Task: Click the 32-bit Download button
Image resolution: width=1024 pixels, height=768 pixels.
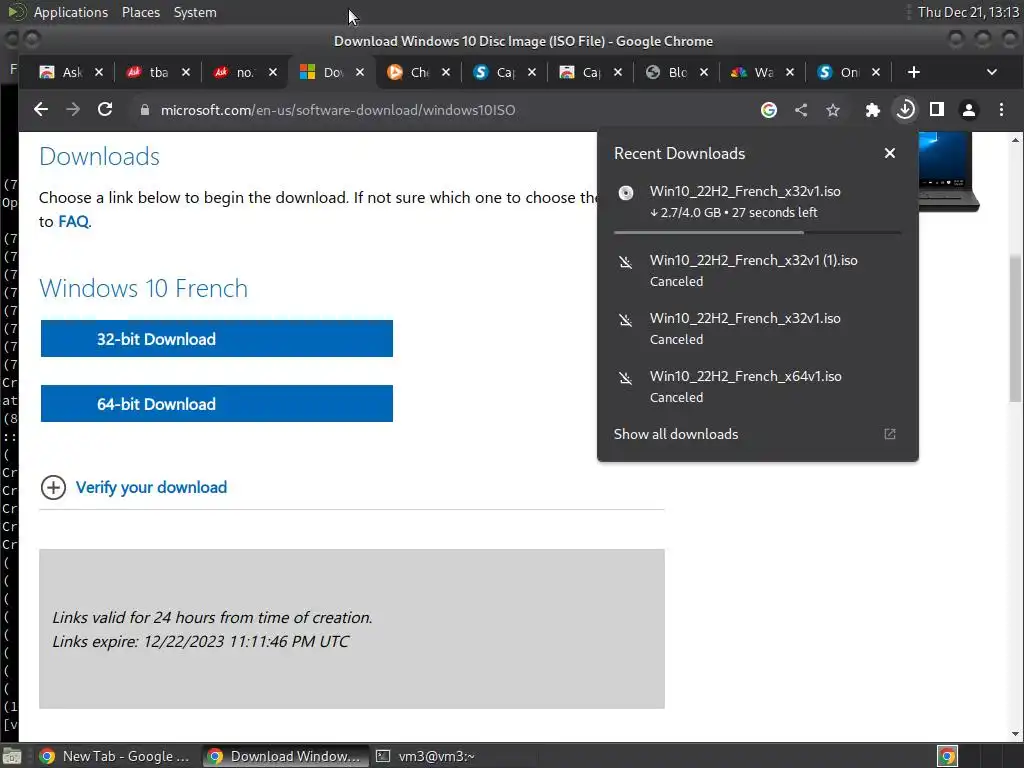Action: pyautogui.click(x=217, y=338)
